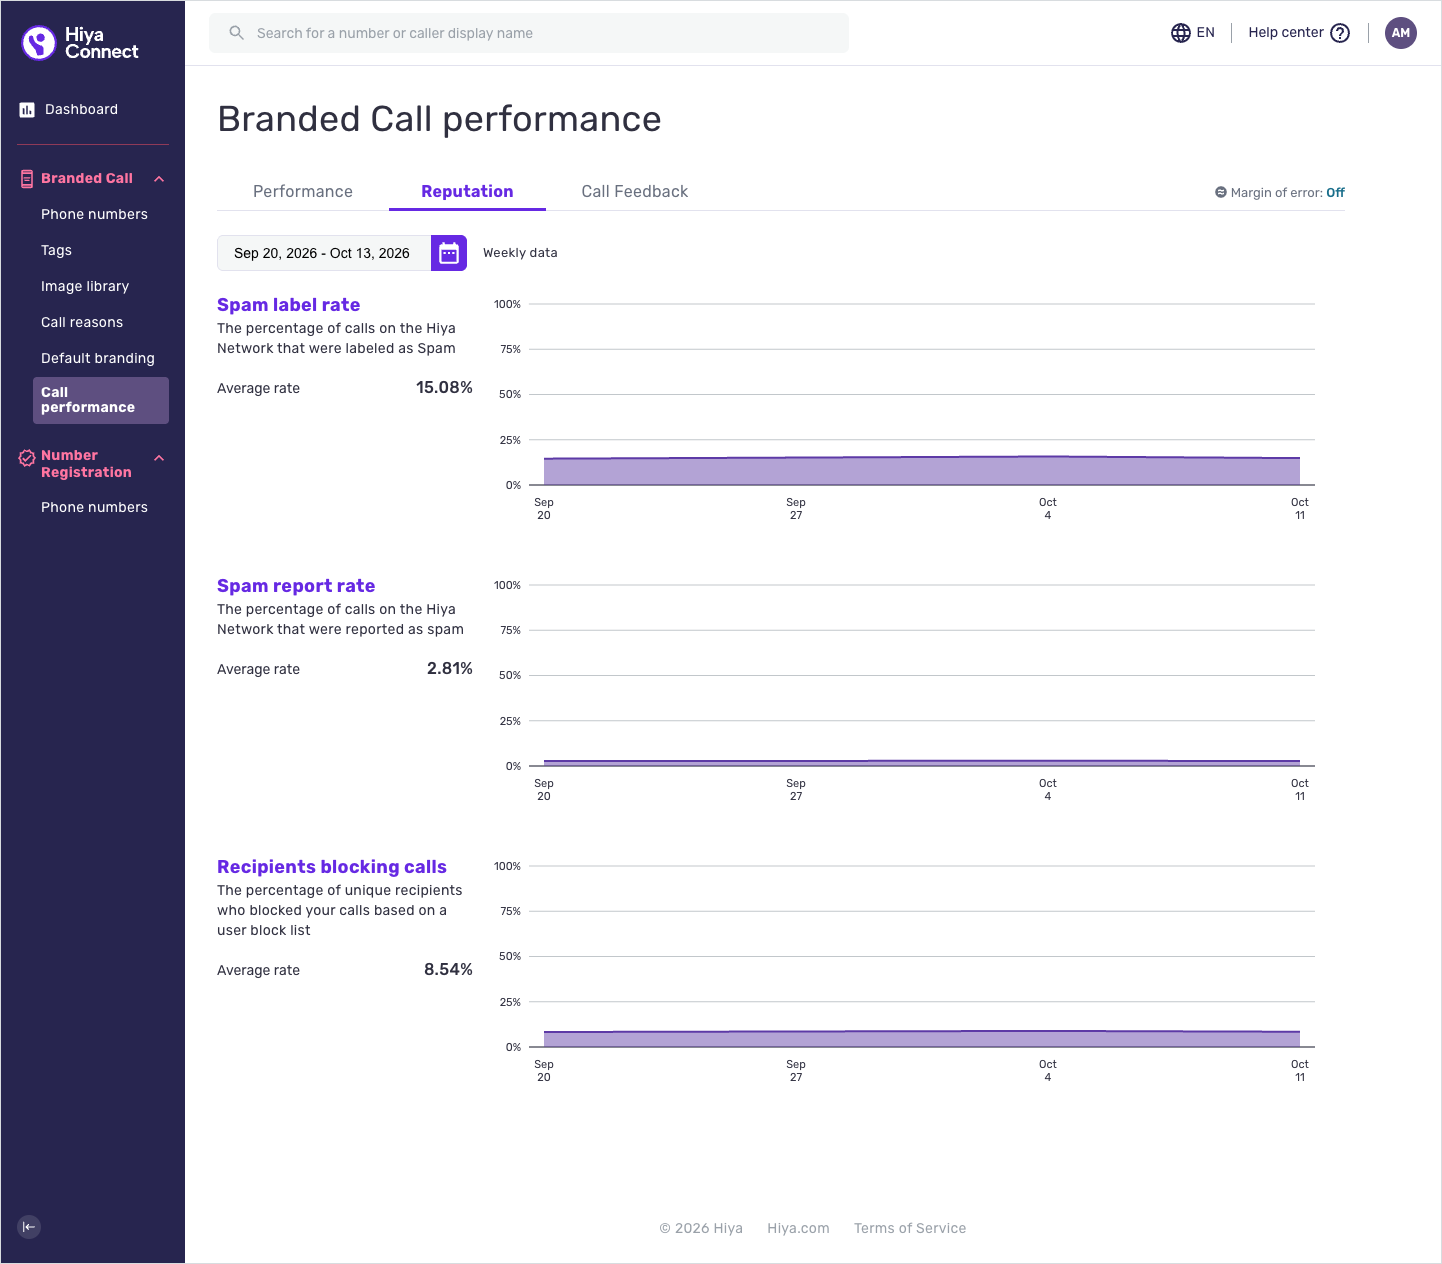Click the Spam label rate heading
The width and height of the screenshot is (1442, 1264).
point(289,305)
